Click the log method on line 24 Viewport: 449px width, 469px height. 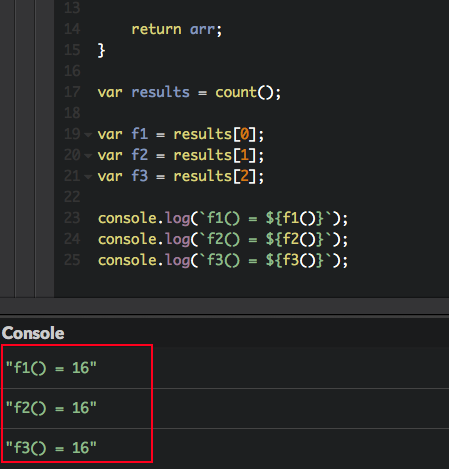click(178, 240)
